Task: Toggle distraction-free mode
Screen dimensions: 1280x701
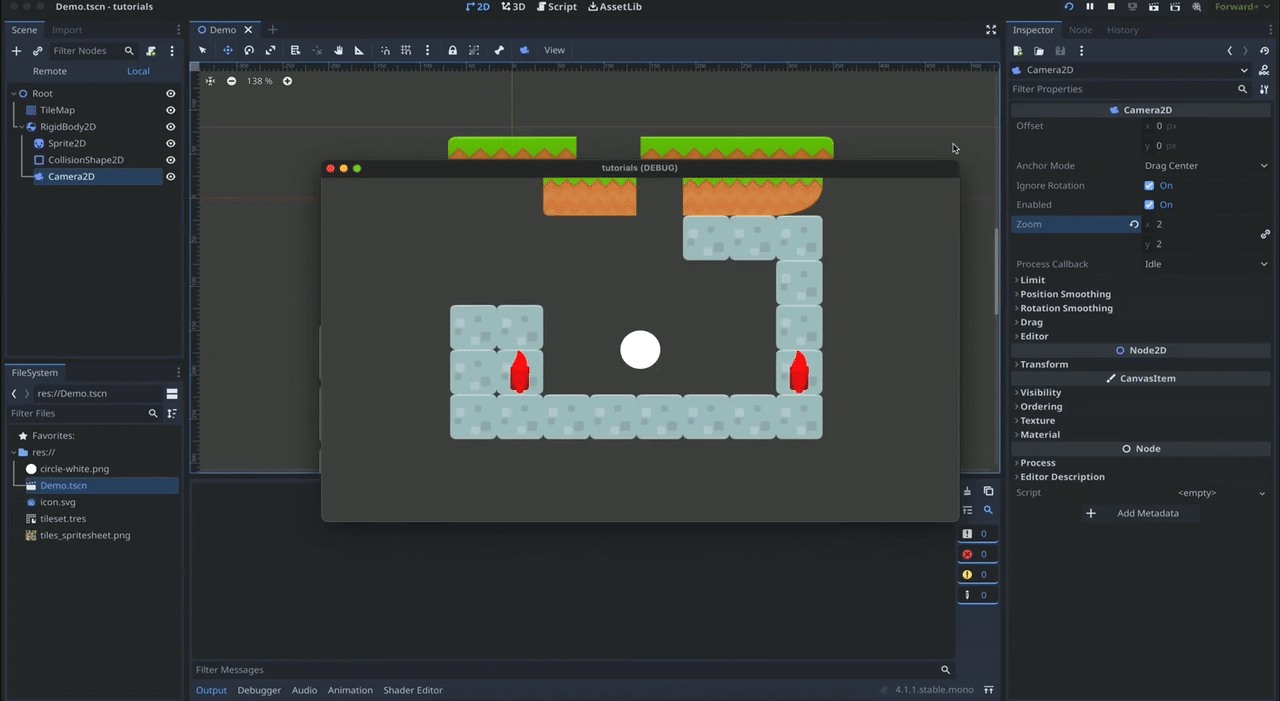Action: (x=991, y=30)
